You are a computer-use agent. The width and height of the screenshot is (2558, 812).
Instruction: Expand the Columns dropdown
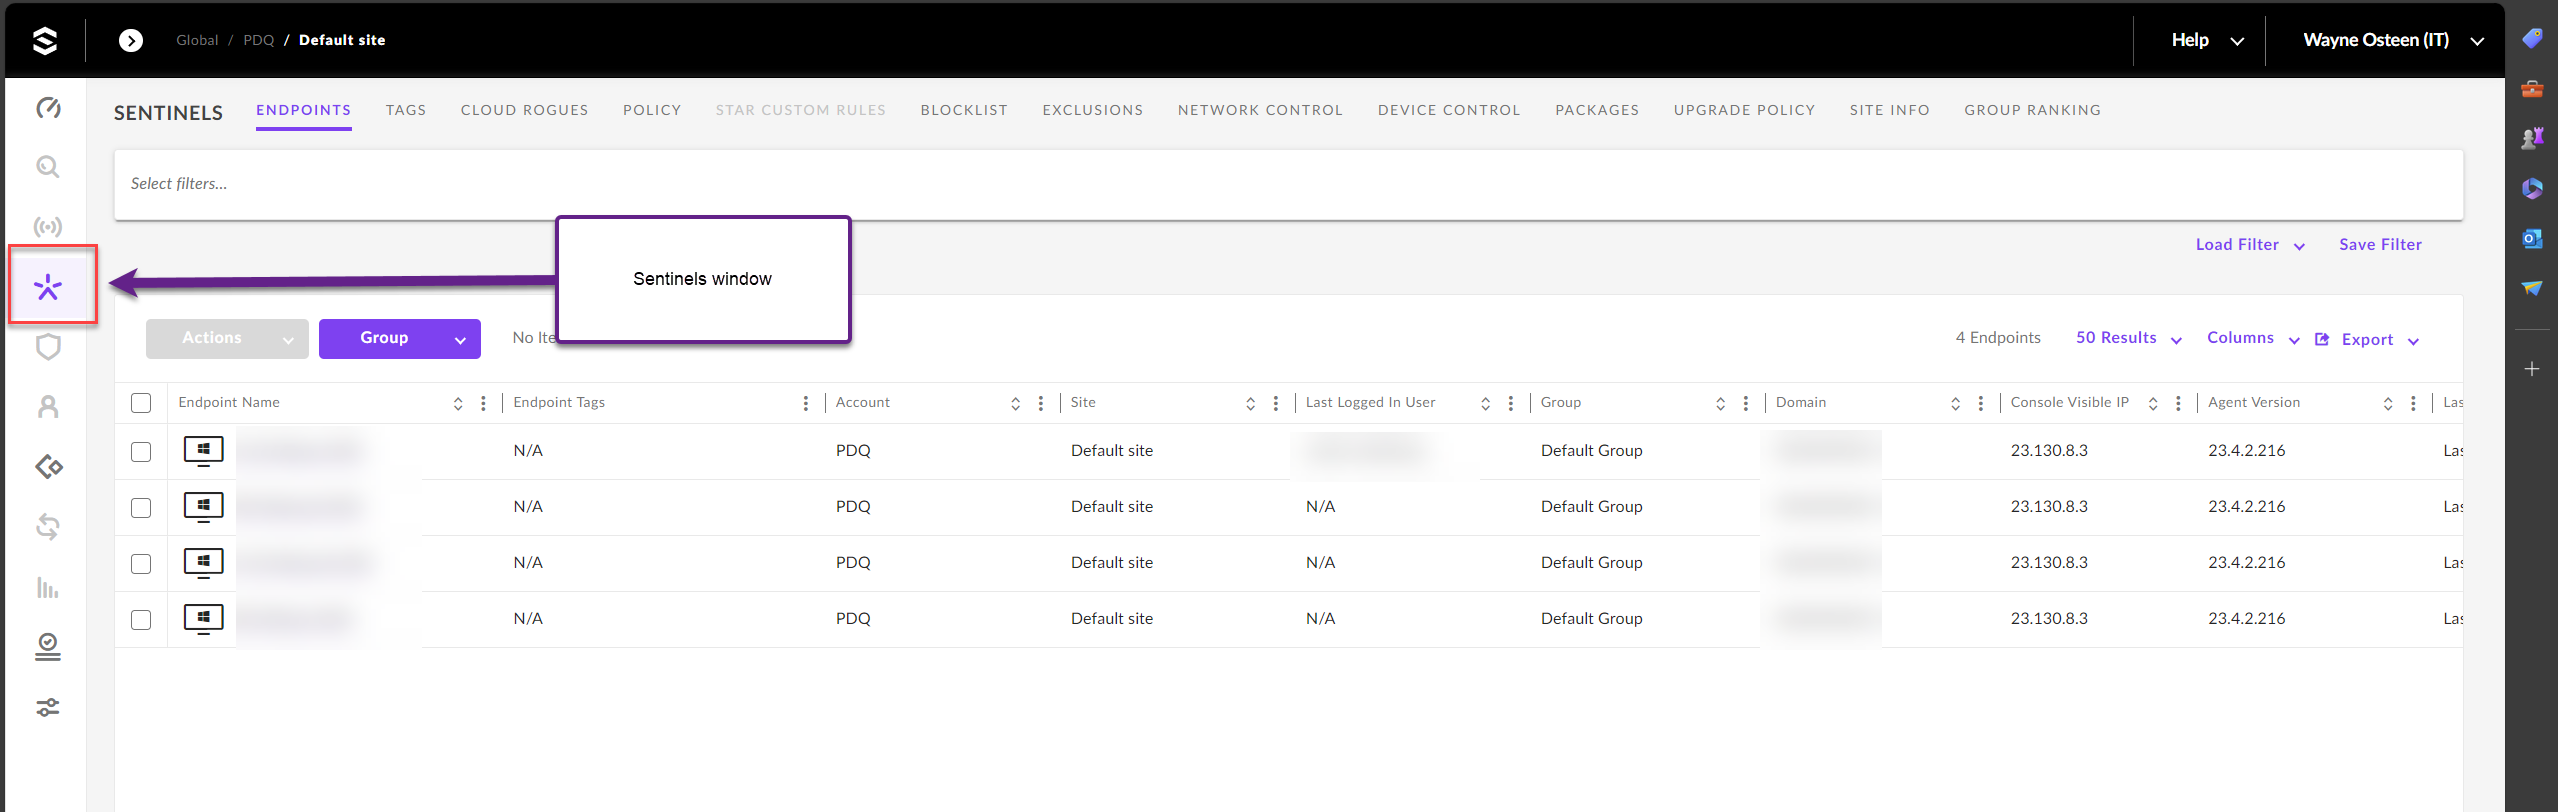[2252, 339]
